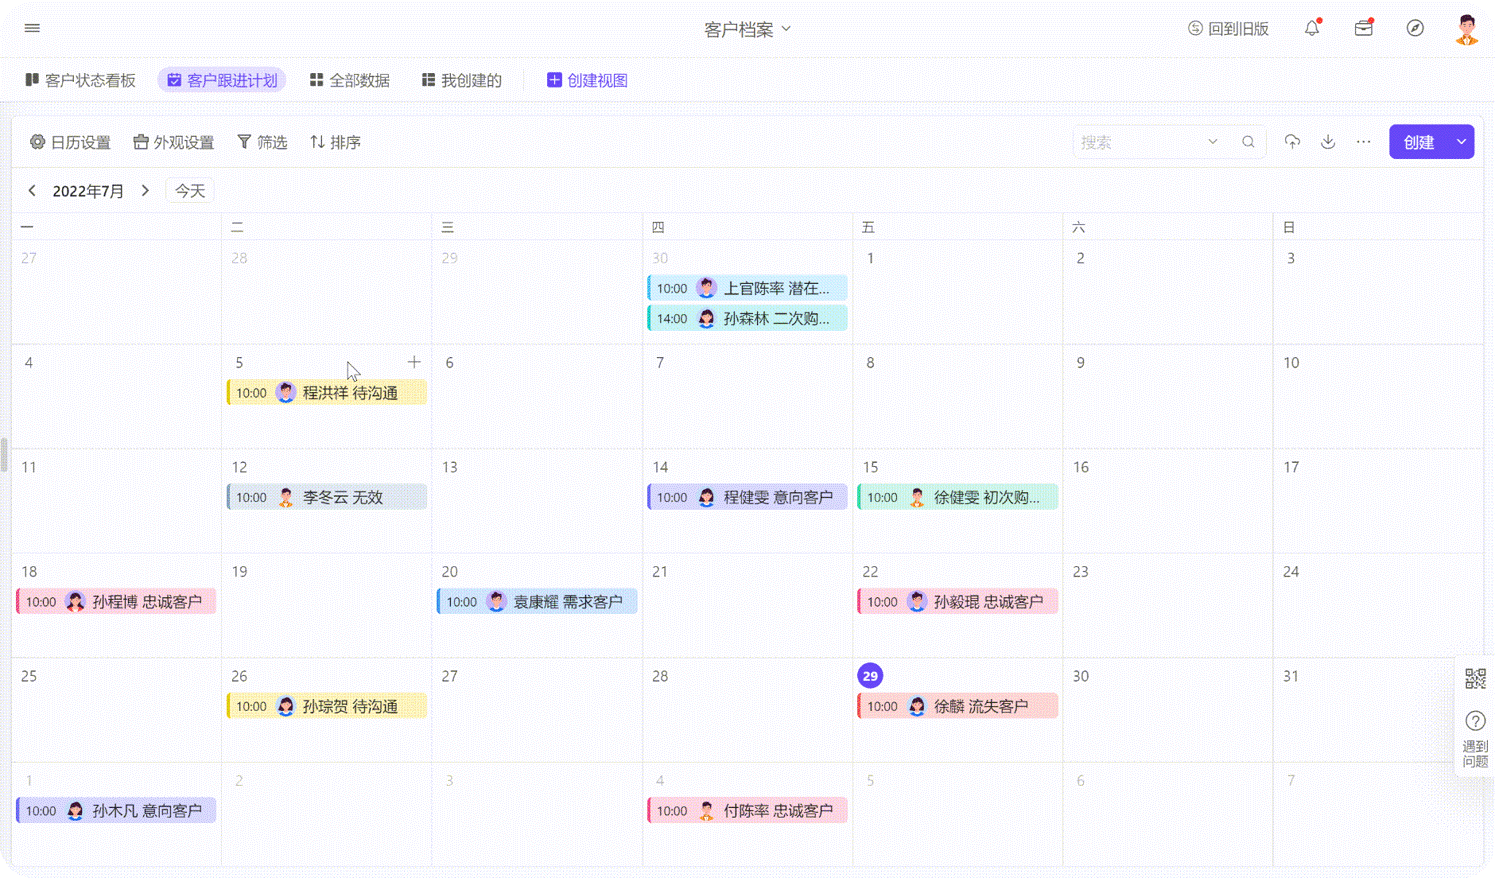Open the QR code side icon
Viewport: 1495px width, 878px height.
pos(1475,679)
